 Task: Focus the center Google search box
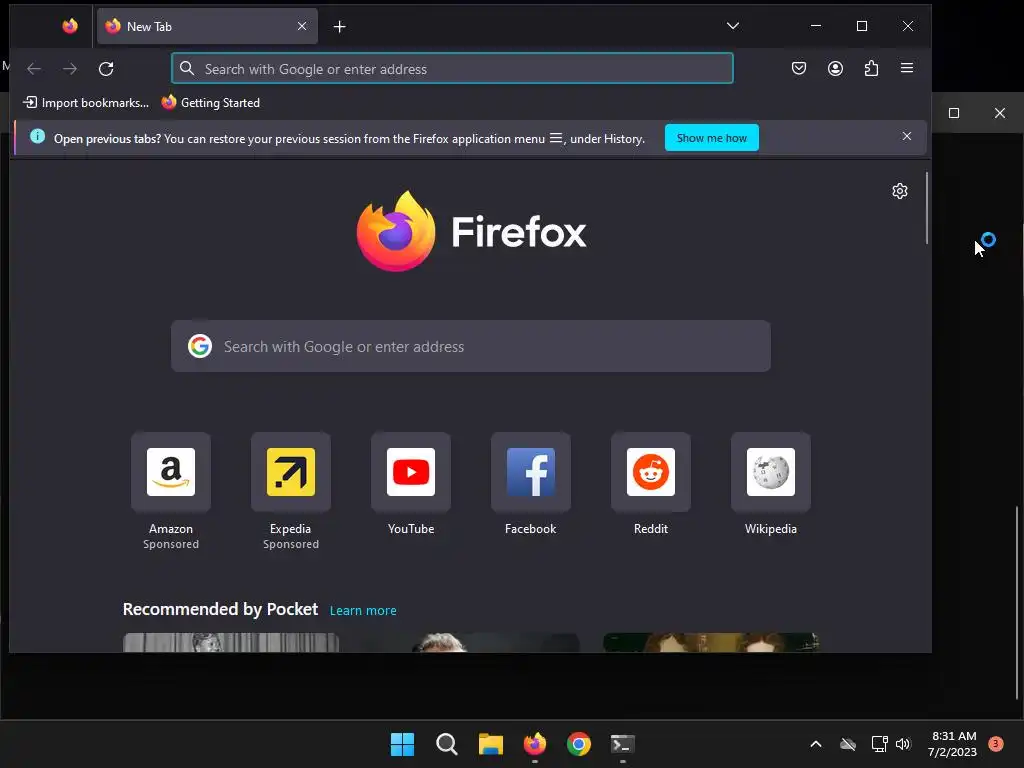[x=471, y=346]
